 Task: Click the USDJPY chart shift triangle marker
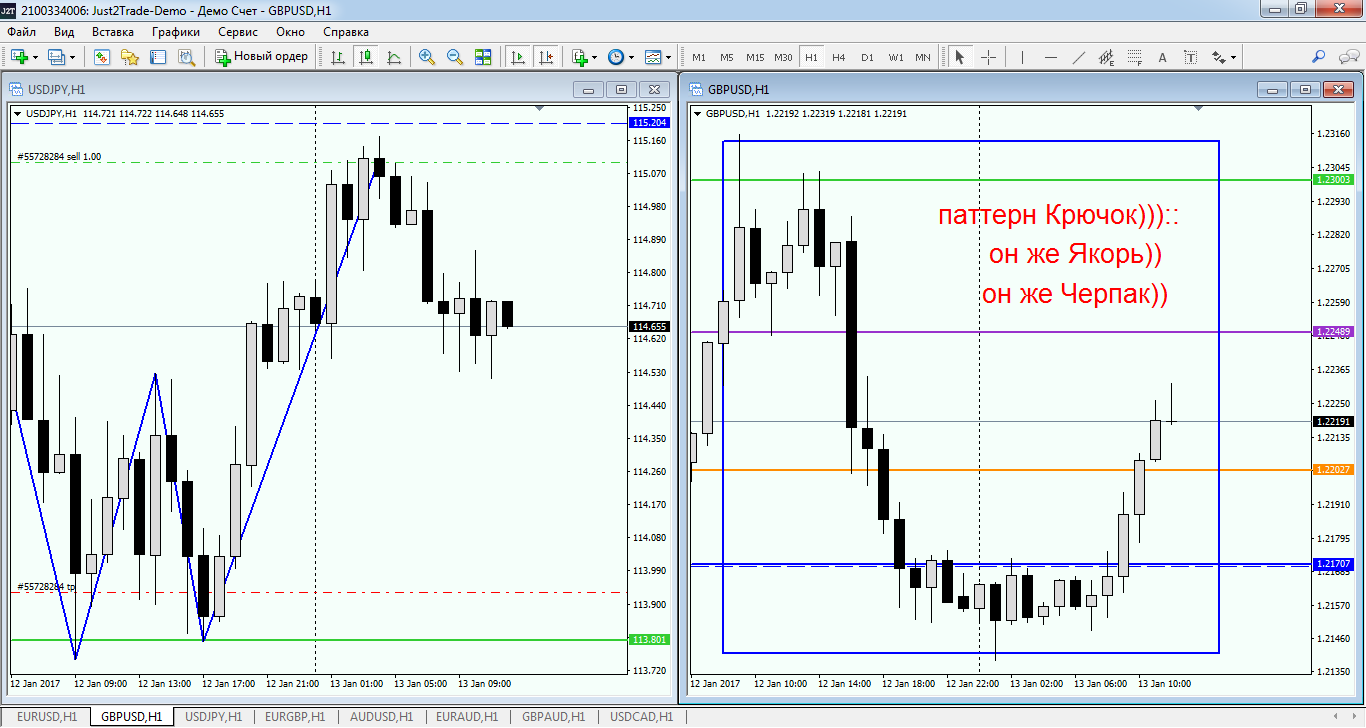(540, 107)
